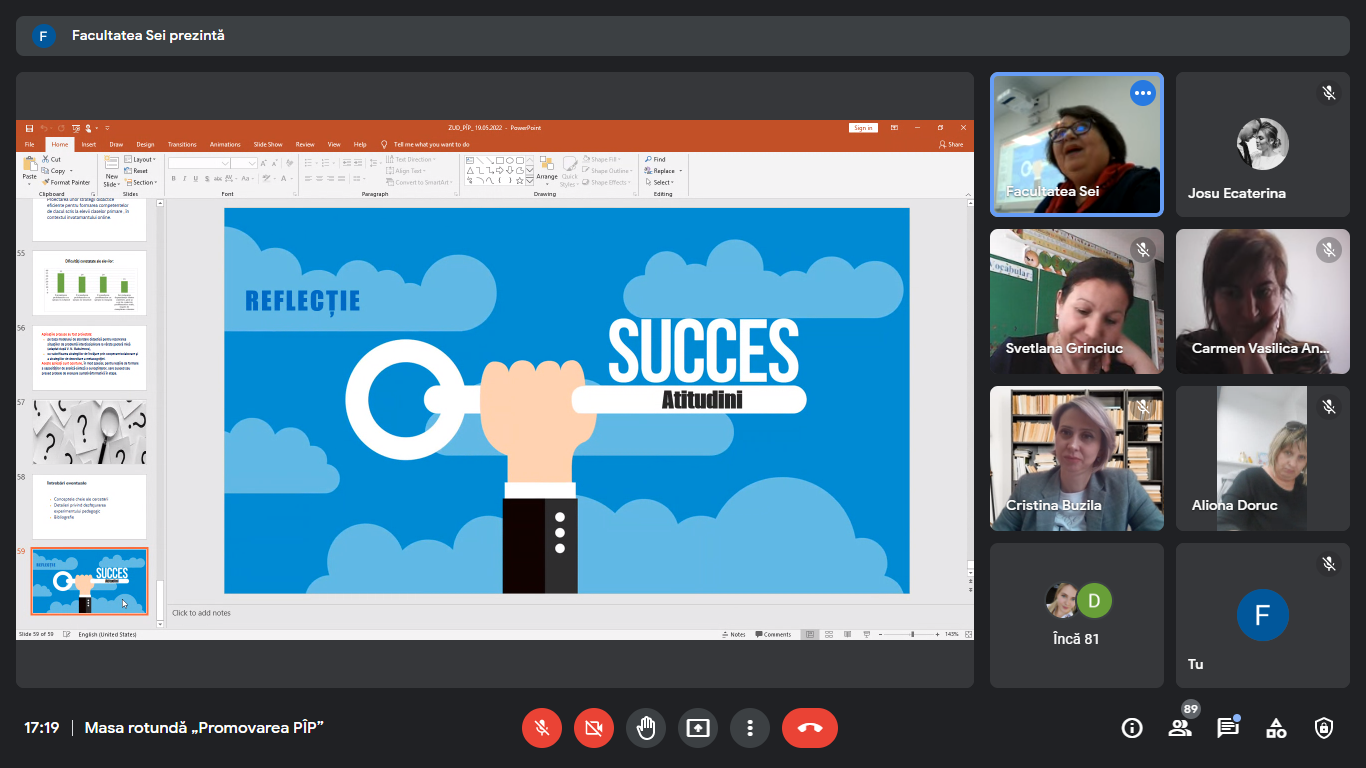Select slide 57 thumbnail with question marks
The image size is (1366, 768).
coord(89,432)
